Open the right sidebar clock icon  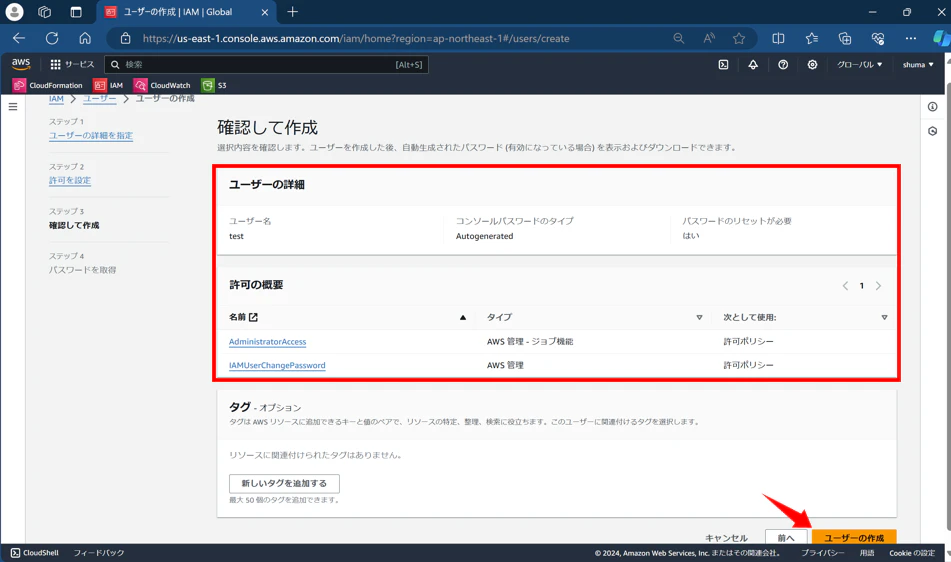point(933,131)
